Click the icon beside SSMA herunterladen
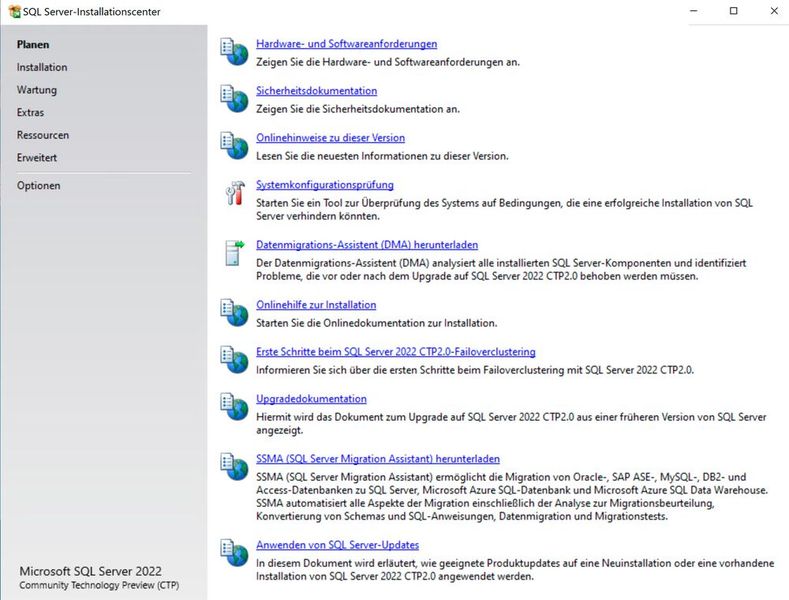 pos(234,467)
